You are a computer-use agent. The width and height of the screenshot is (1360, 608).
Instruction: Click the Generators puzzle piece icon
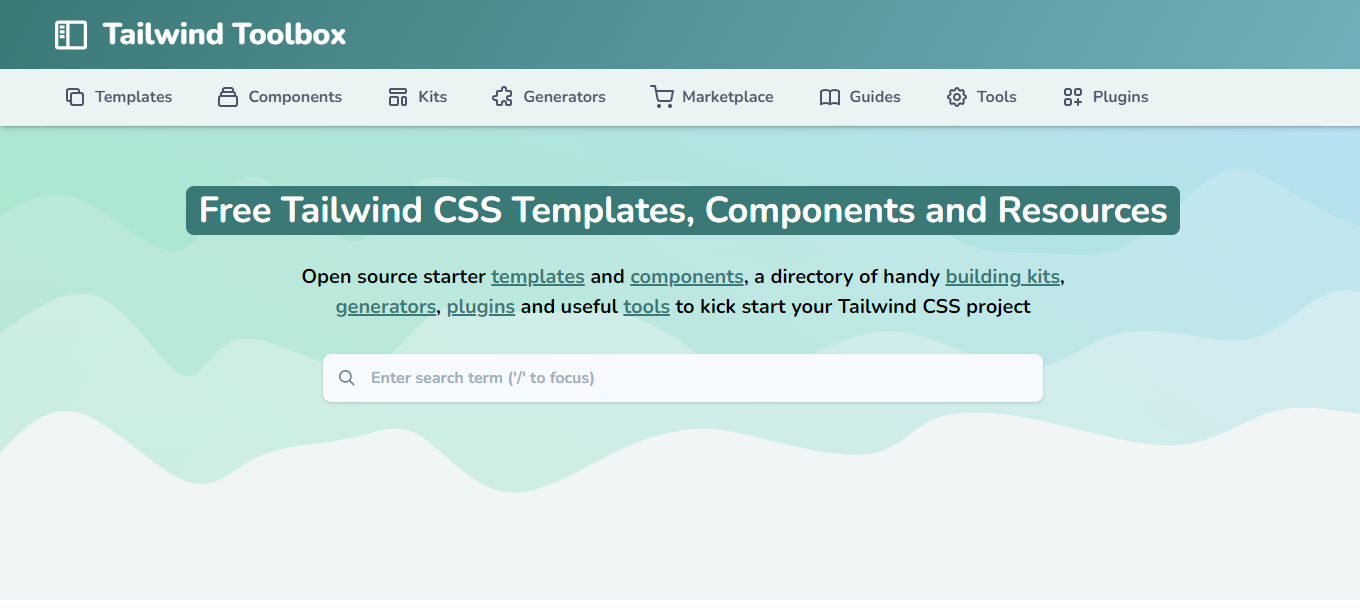pyautogui.click(x=503, y=97)
